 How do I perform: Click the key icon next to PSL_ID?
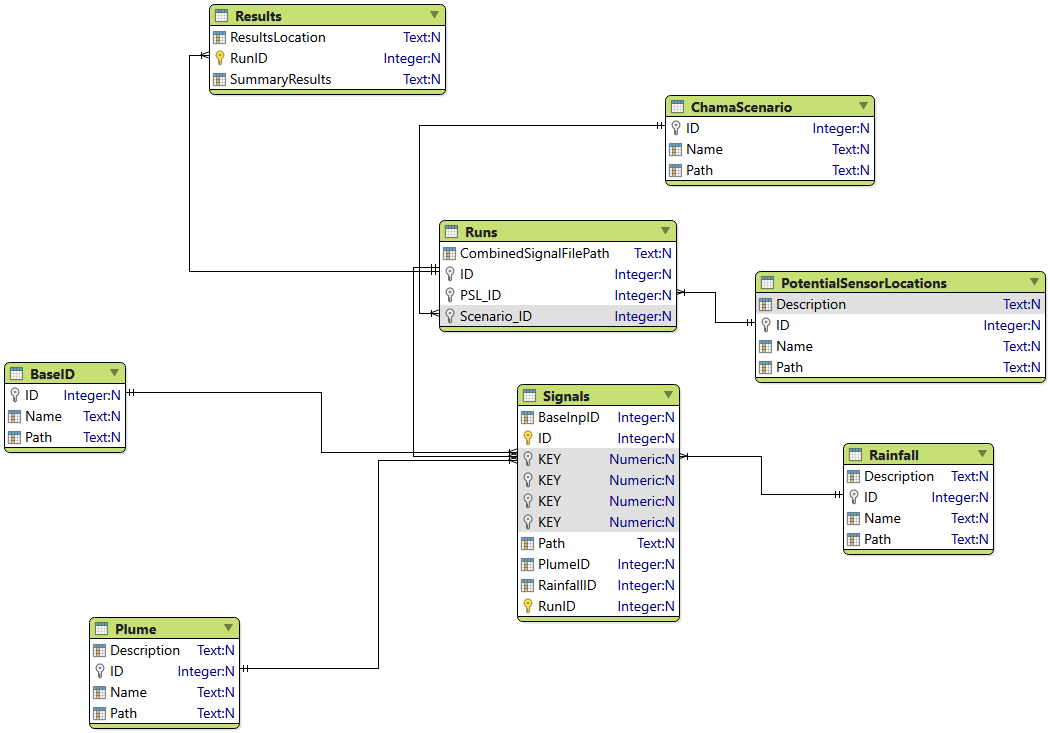(450, 295)
